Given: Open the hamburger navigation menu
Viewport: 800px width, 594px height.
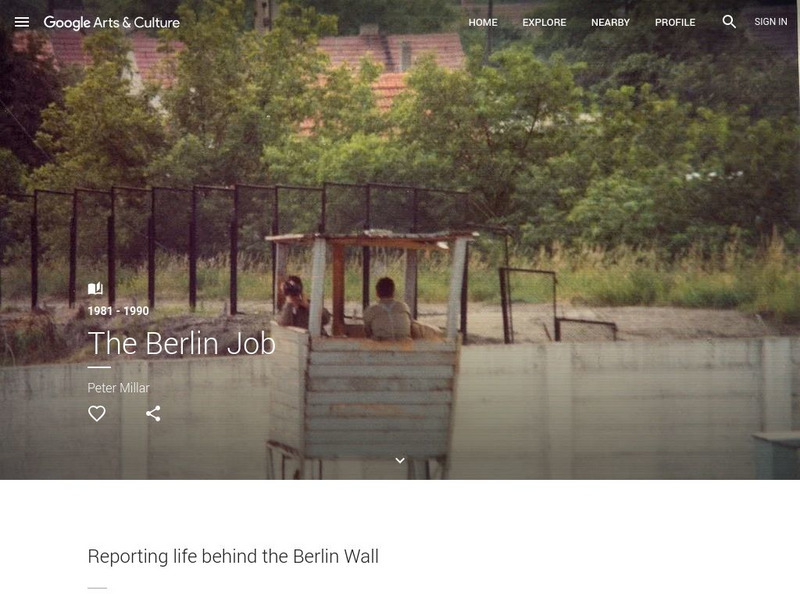Looking at the screenshot, I should (x=21, y=22).
